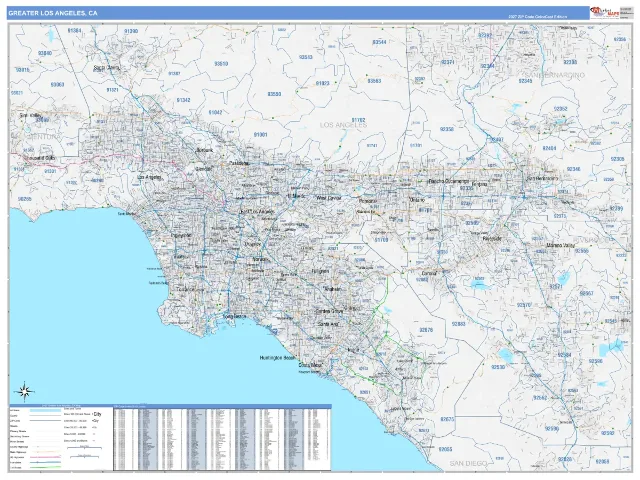Click the Burbank city label
Viewport: 640px width, 480px height.
[204, 150]
